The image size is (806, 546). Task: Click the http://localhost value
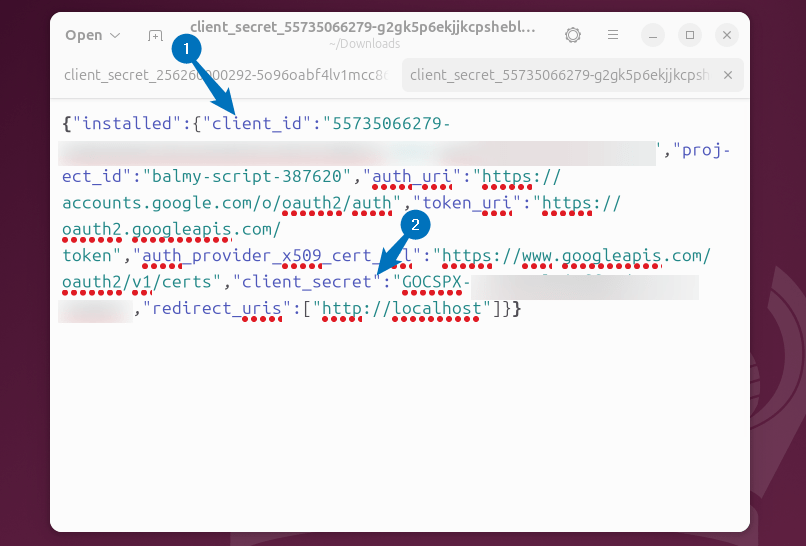tap(402, 308)
